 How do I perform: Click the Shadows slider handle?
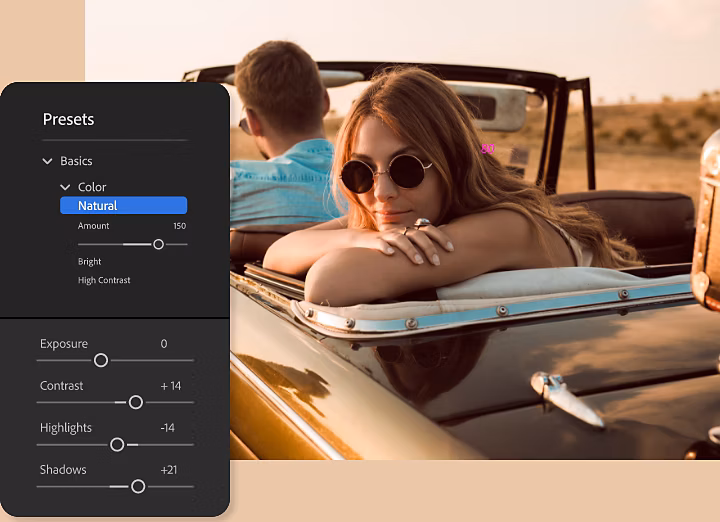[x=138, y=486]
